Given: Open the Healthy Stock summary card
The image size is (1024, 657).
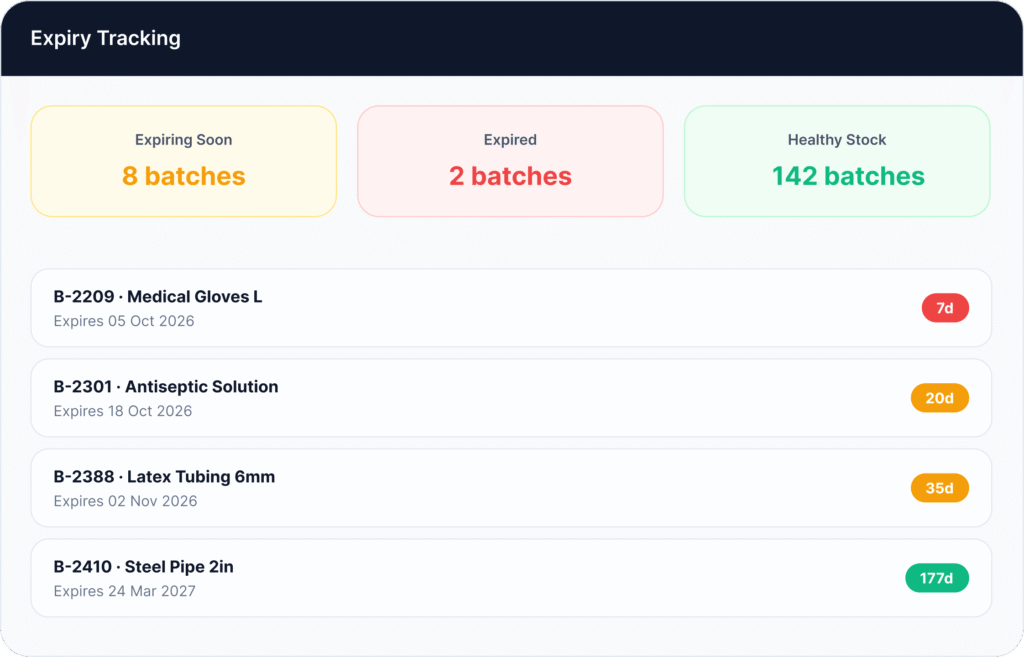Looking at the screenshot, I should tap(837, 161).
